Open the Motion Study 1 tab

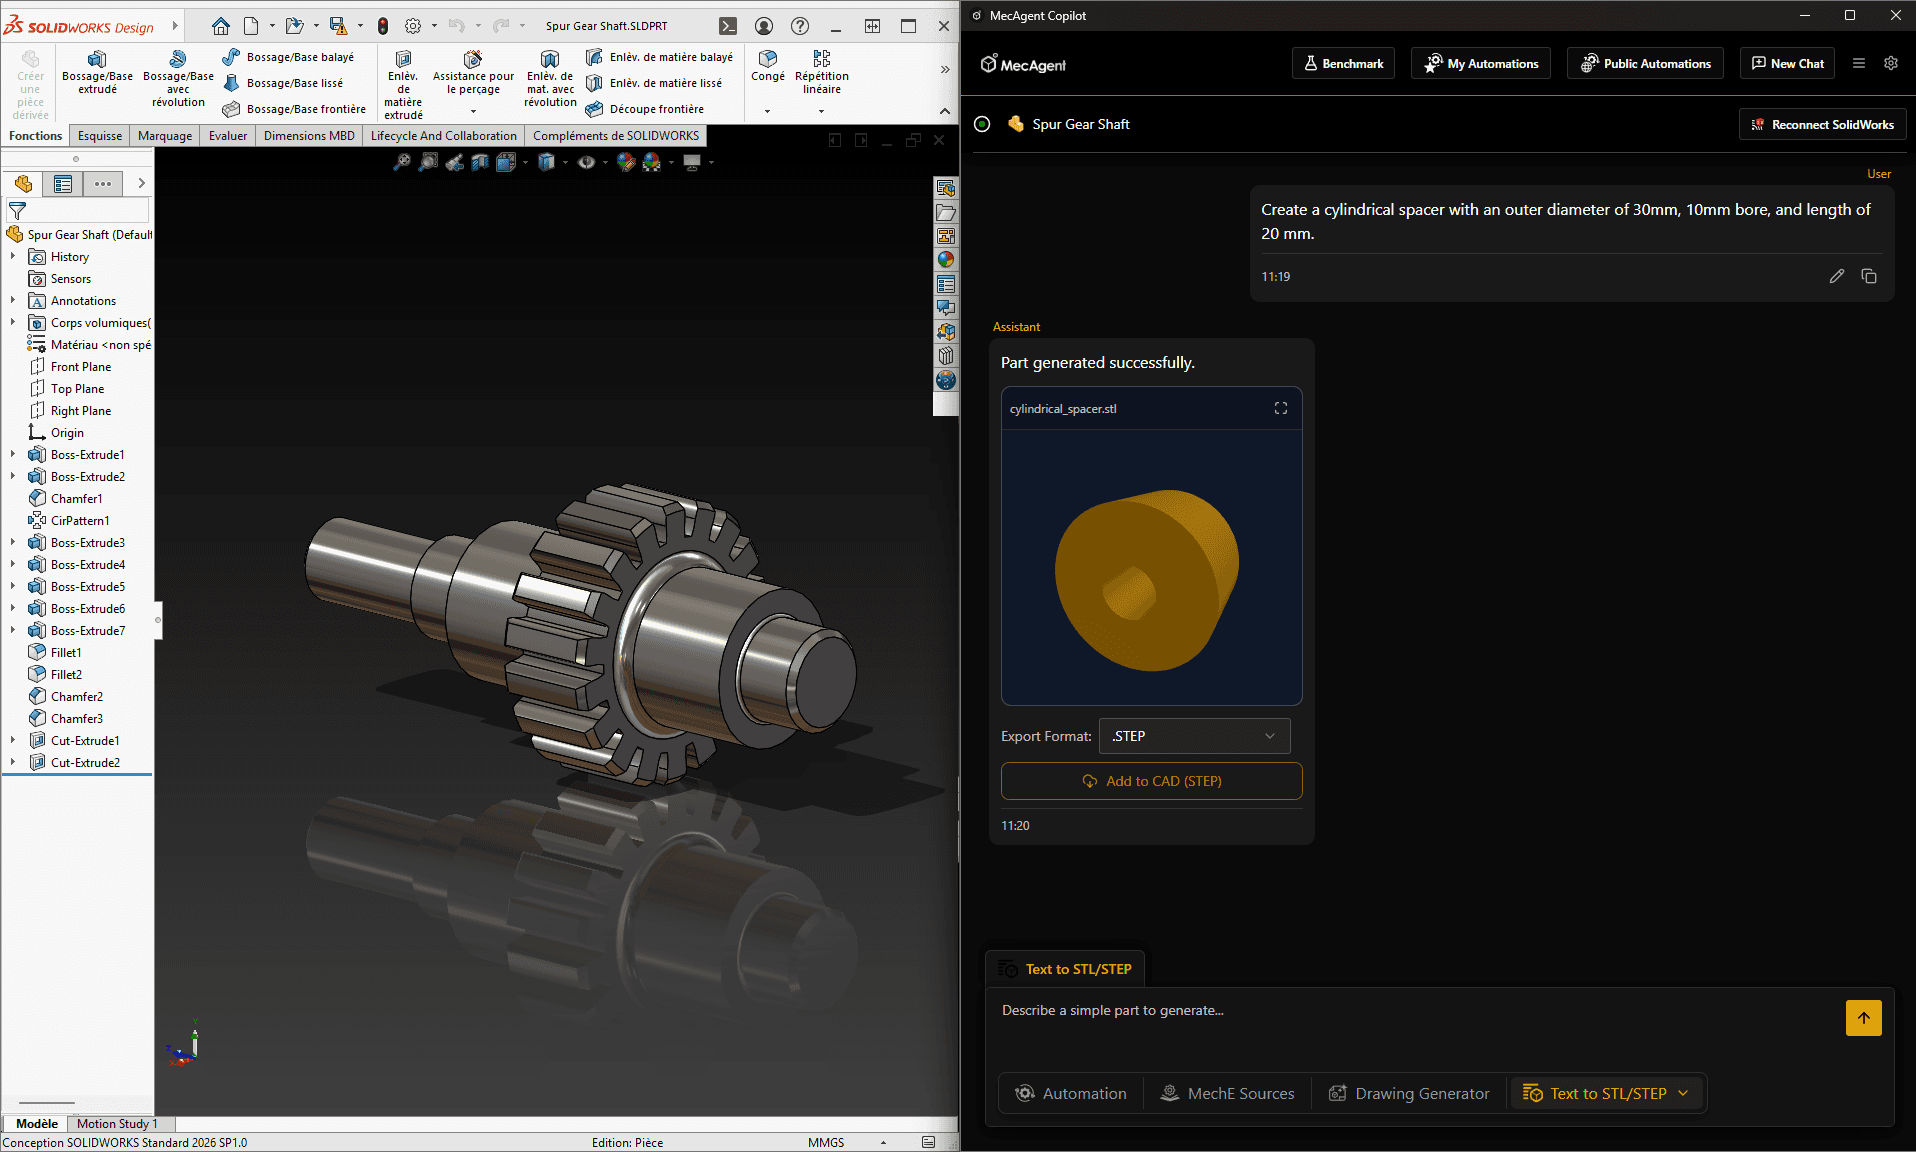pyautogui.click(x=117, y=1124)
